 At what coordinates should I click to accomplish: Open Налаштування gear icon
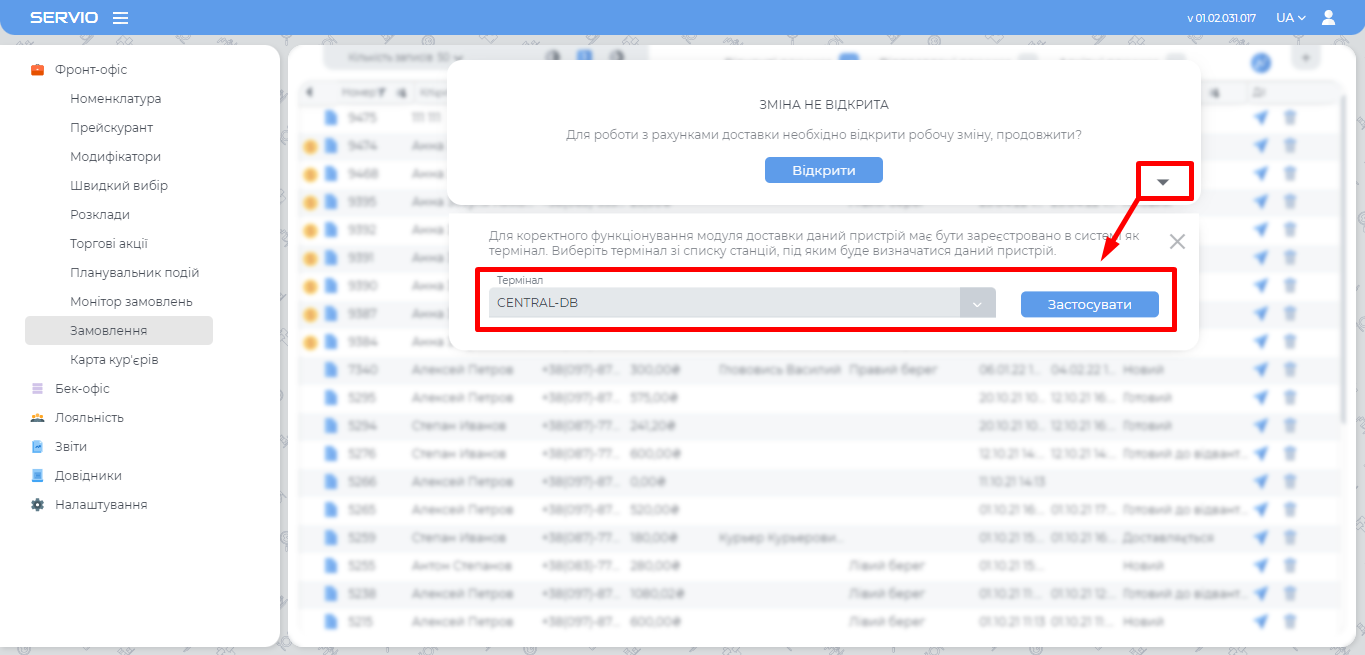pyautogui.click(x=38, y=505)
